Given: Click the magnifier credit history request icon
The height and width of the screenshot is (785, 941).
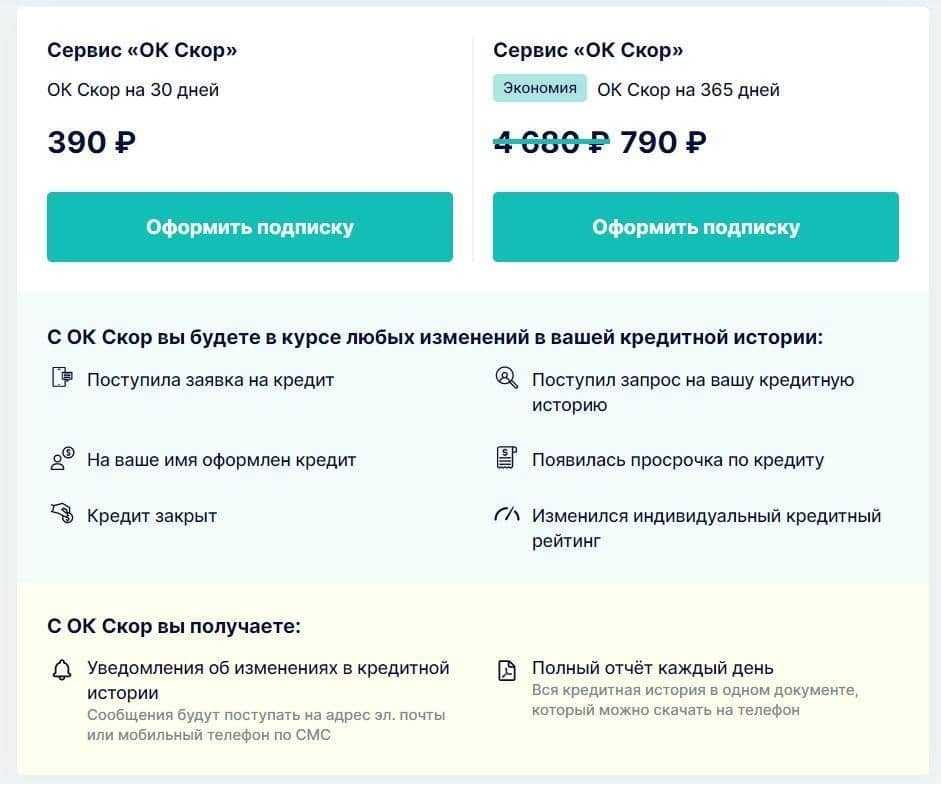Looking at the screenshot, I should click(x=506, y=378).
